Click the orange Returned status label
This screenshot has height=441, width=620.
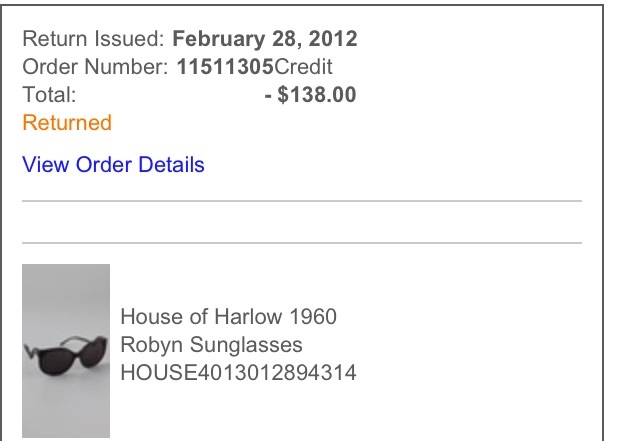click(67, 122)
